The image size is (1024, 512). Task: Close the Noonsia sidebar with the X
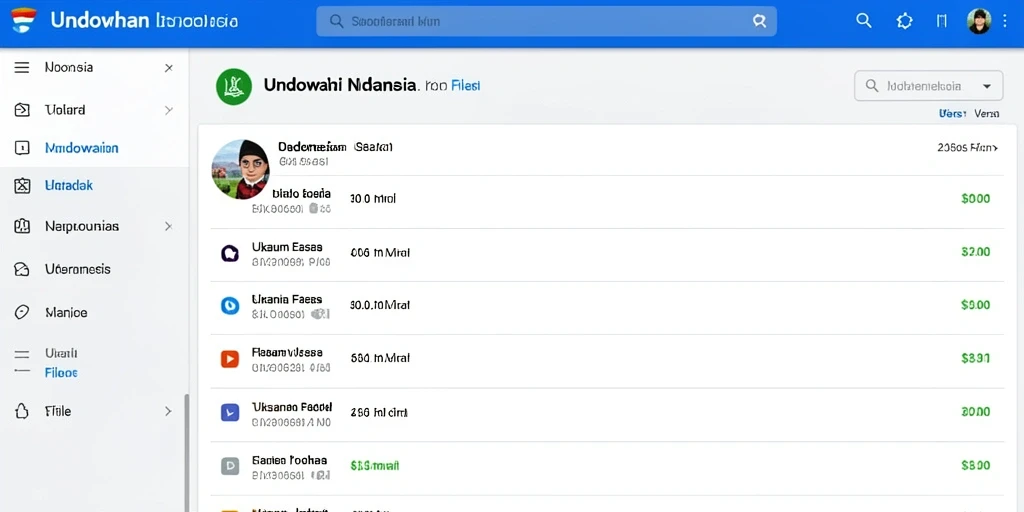click(x=168, y=67)
